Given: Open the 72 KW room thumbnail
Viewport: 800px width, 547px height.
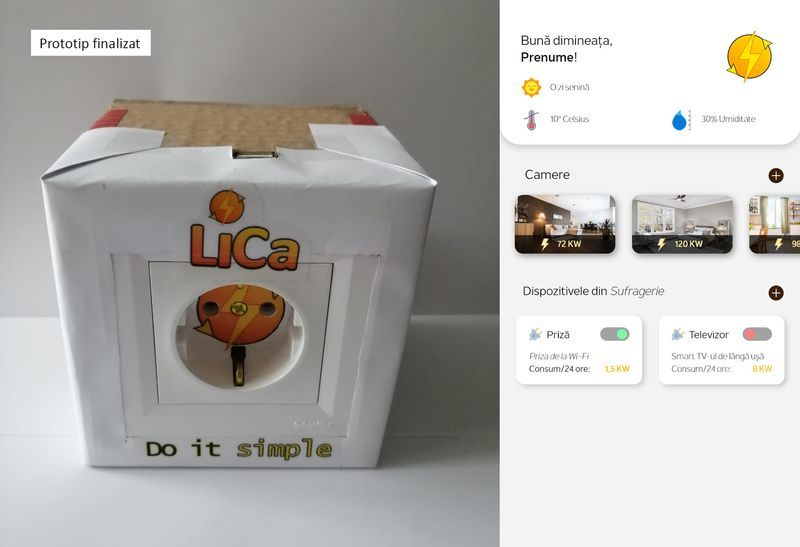Looking at the screenshot, I should (x=565, y=224).
